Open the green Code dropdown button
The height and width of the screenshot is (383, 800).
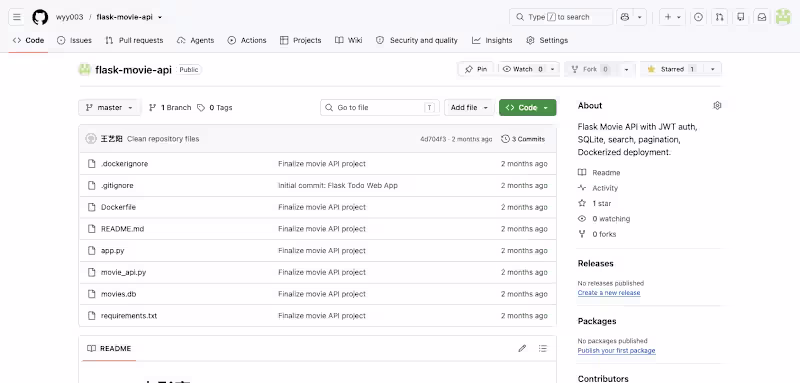(x=528, y=108)
